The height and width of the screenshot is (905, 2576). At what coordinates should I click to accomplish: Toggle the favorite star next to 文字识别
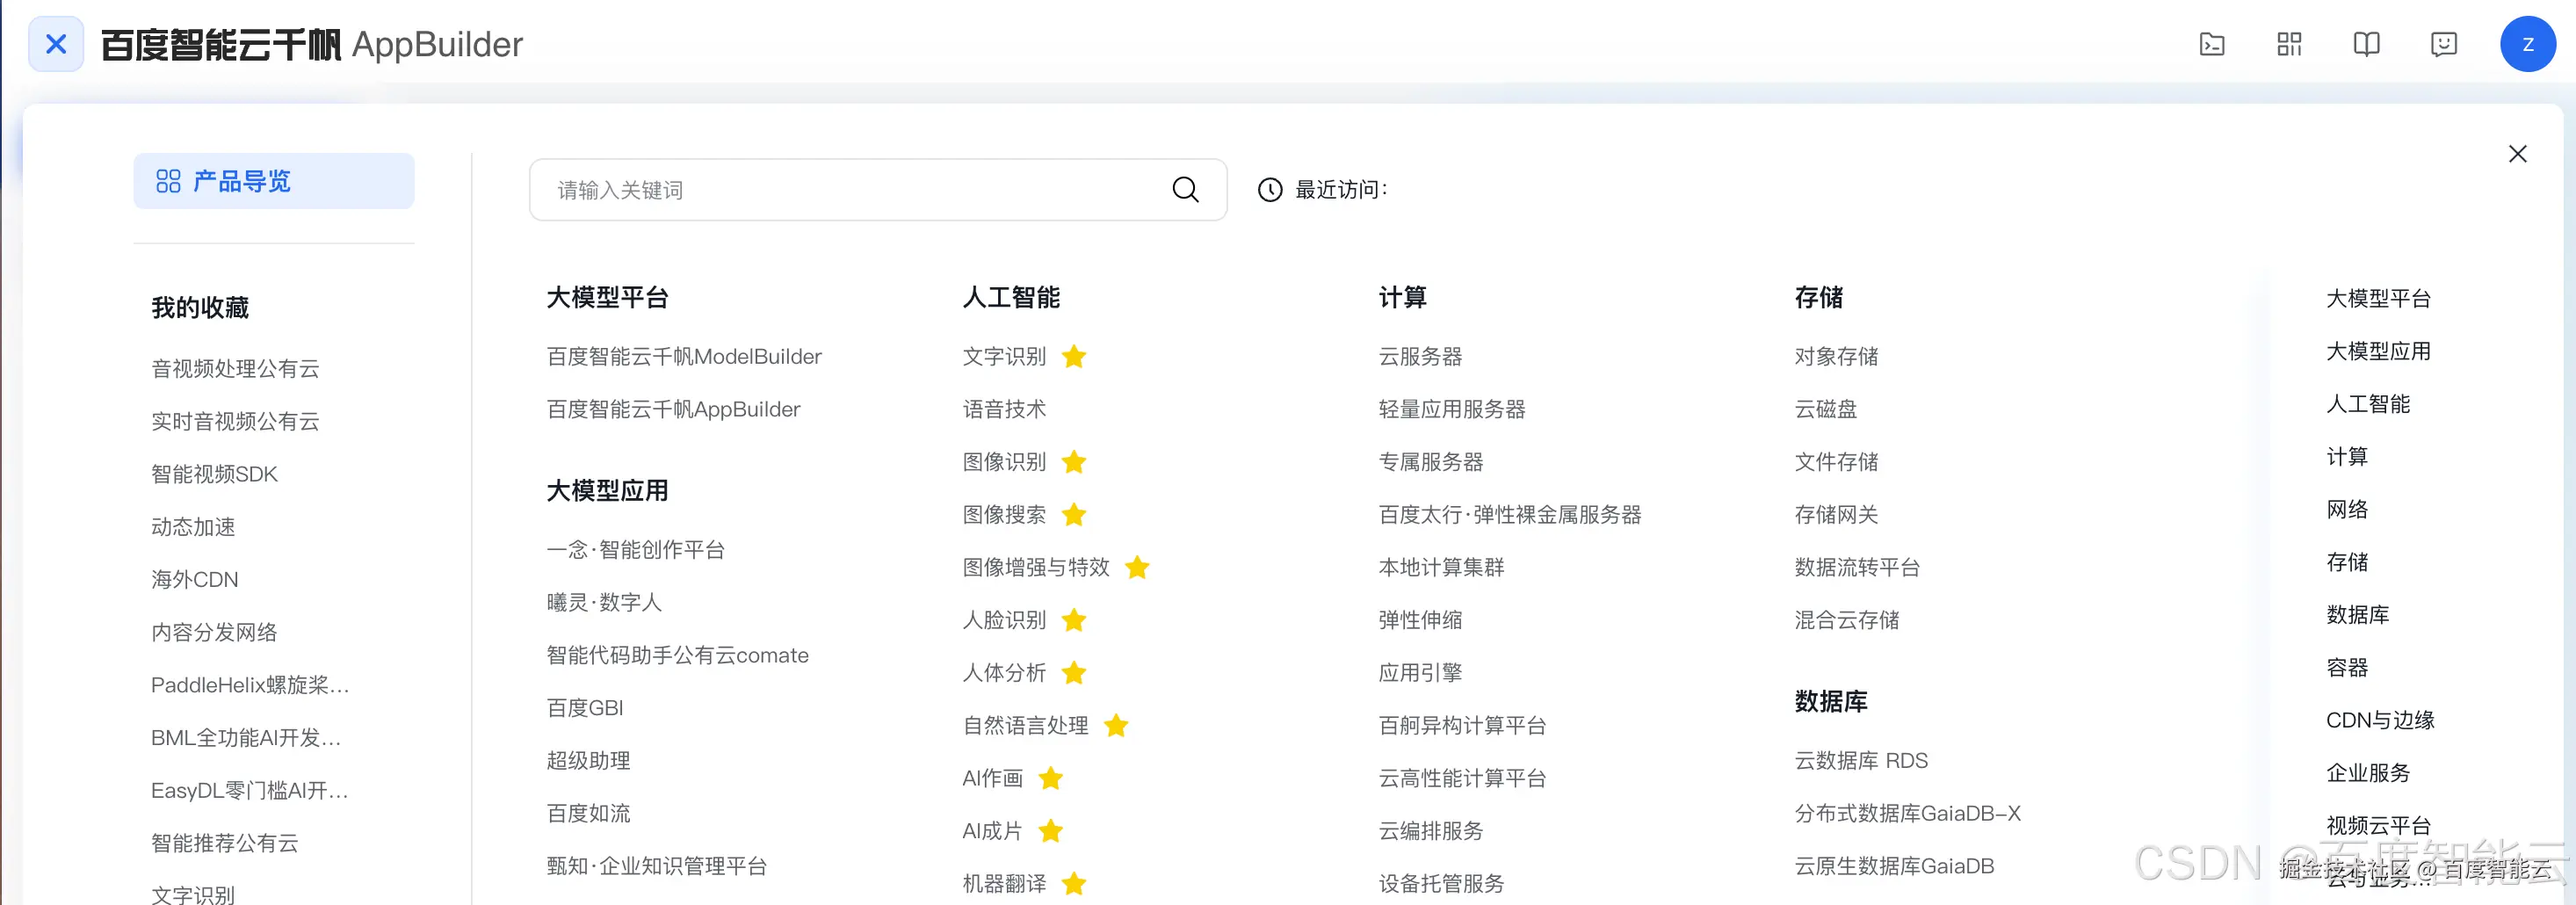(1074, 357)
